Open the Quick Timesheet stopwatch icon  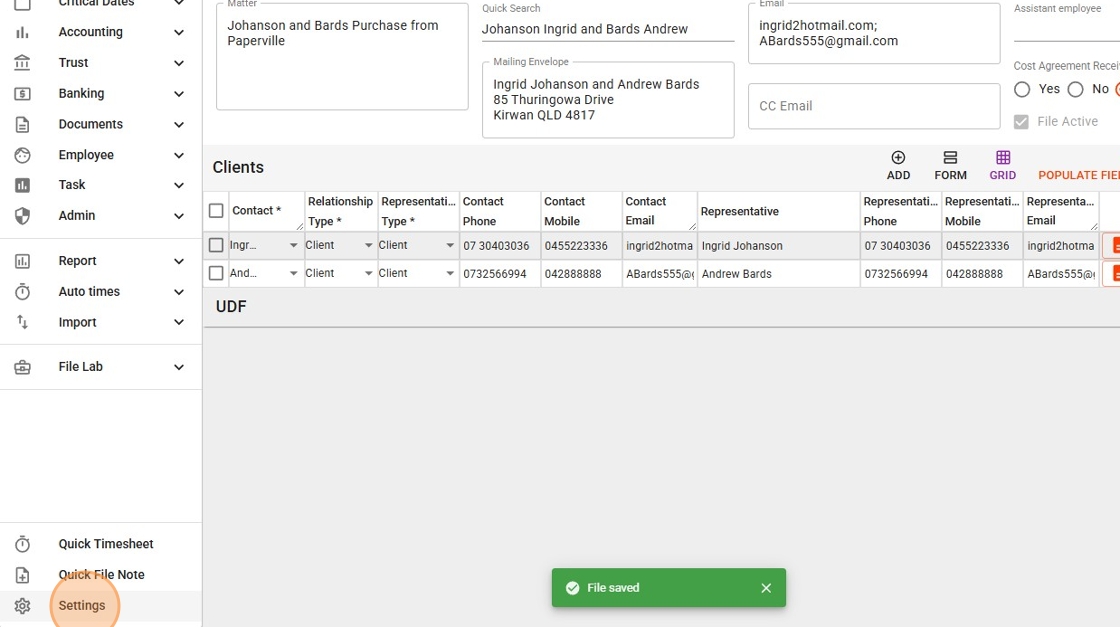pos(22,544)
